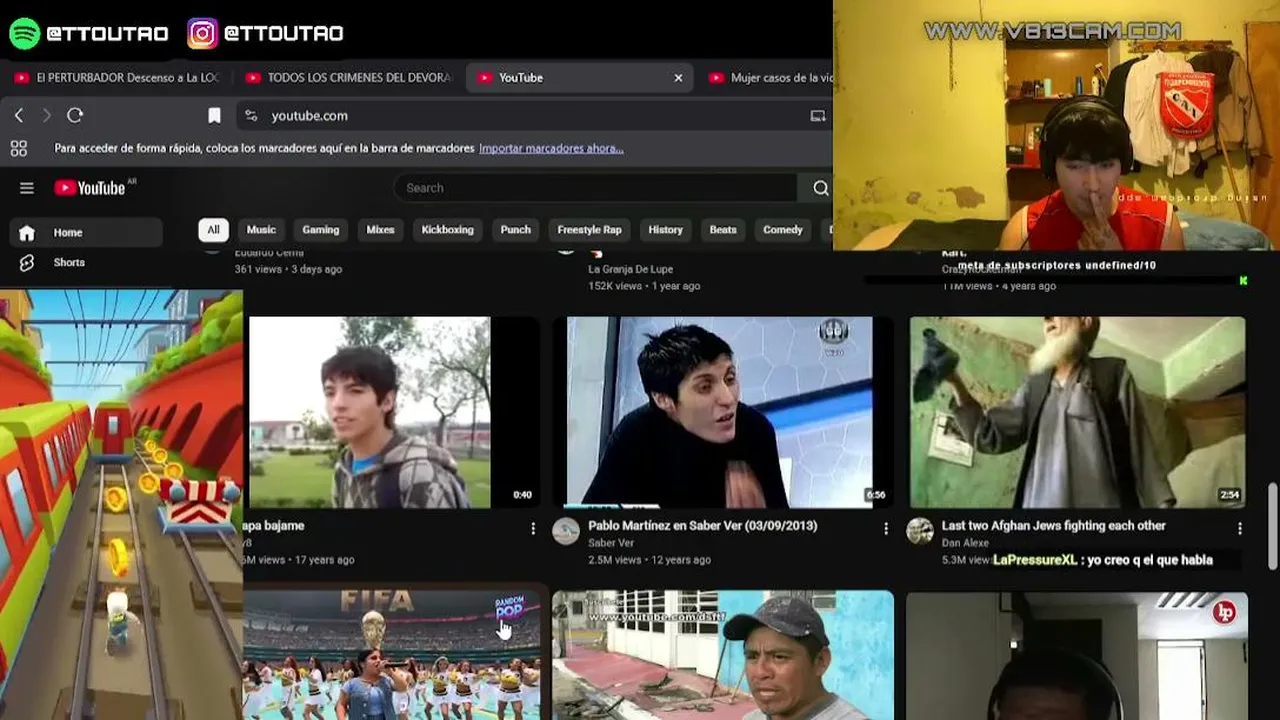Select the active YouTube tab

(580, 78)
